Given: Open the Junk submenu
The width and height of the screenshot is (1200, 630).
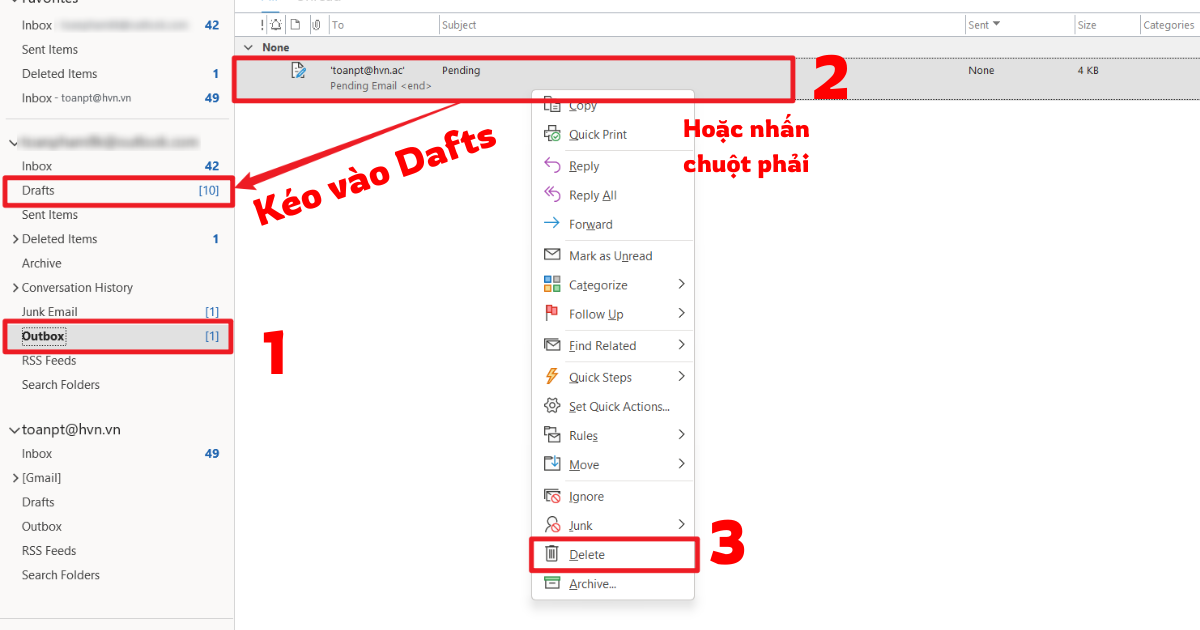Looking at the screenshot, I should click(x=611, y=525).
